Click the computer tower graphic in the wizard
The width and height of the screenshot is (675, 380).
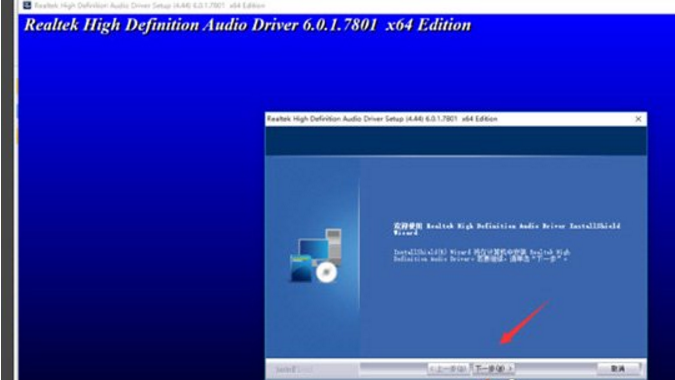pos(334,244)
